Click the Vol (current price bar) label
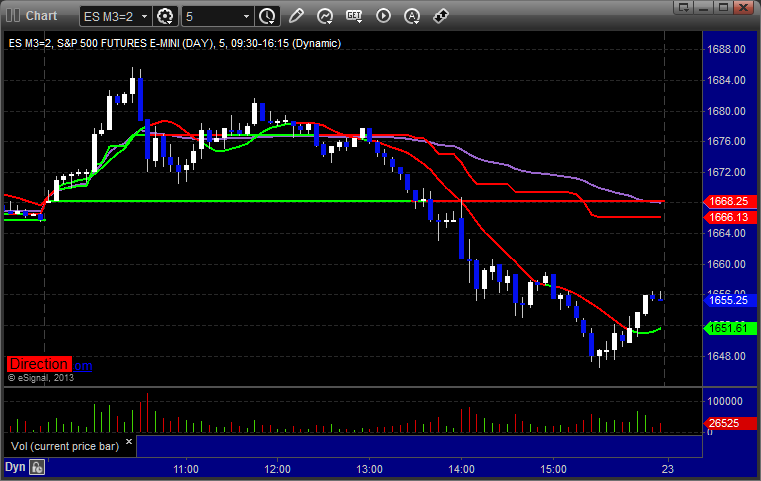 (x=65, y=446)
